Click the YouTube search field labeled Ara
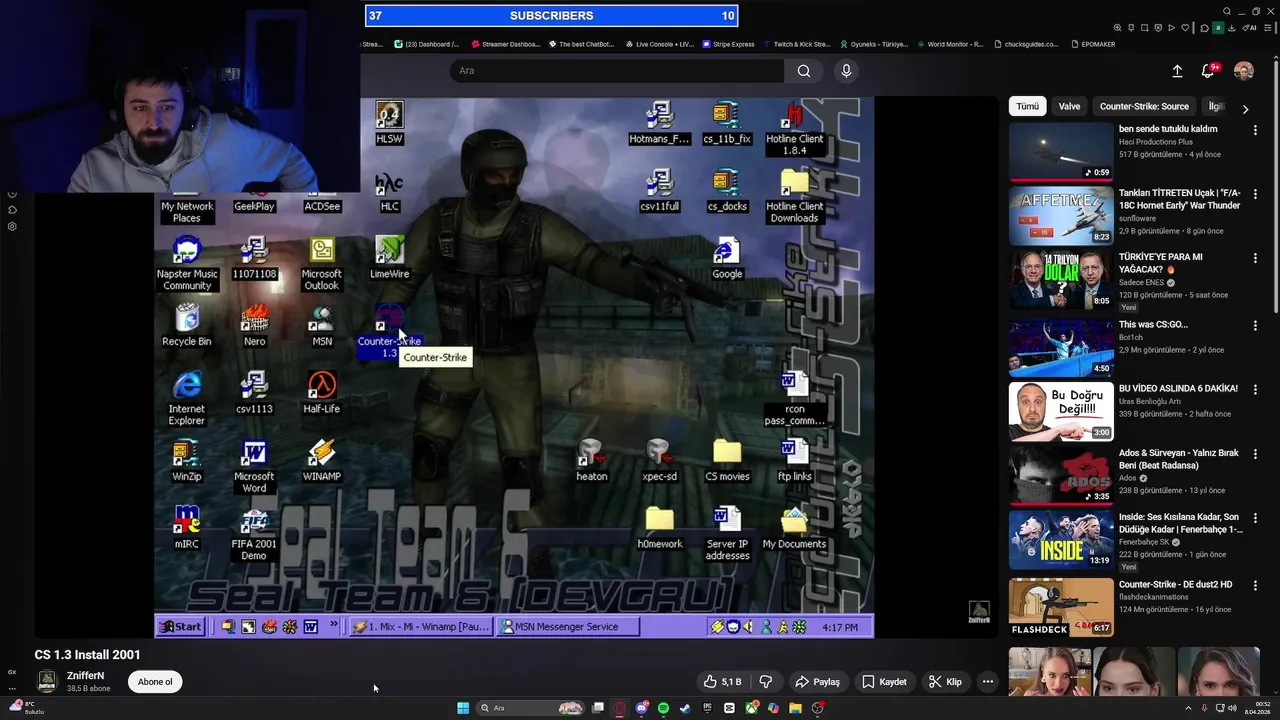The height and width of the screenshot is (720, 1280). [617, 71]
